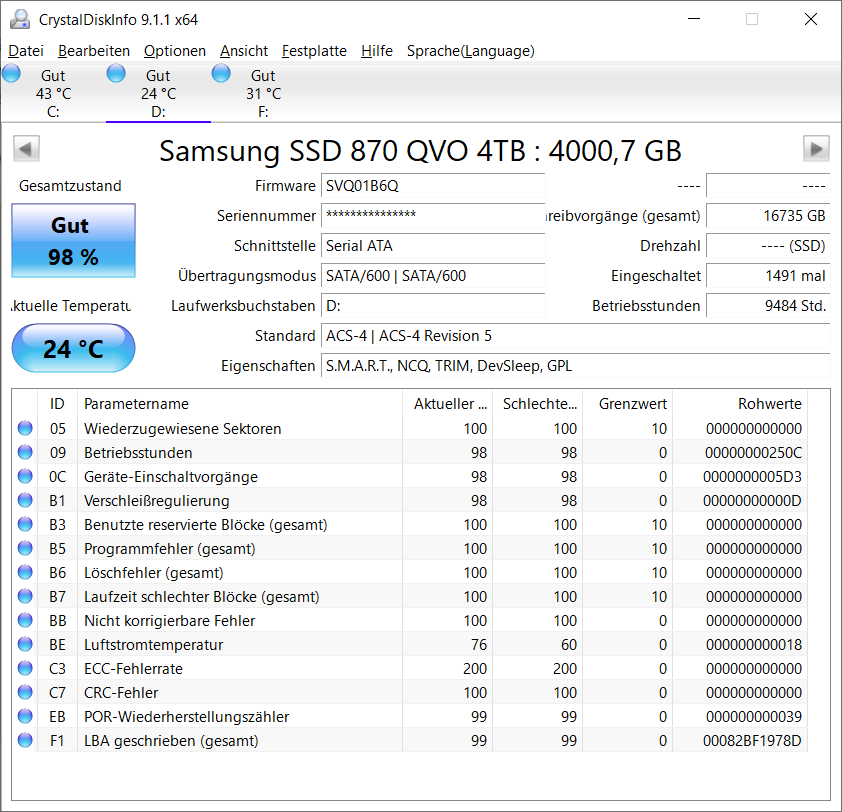Click status orb of Wiederzugewiesene Sektoren row
The height and width of the screenshot is (812, 842).
25,429
